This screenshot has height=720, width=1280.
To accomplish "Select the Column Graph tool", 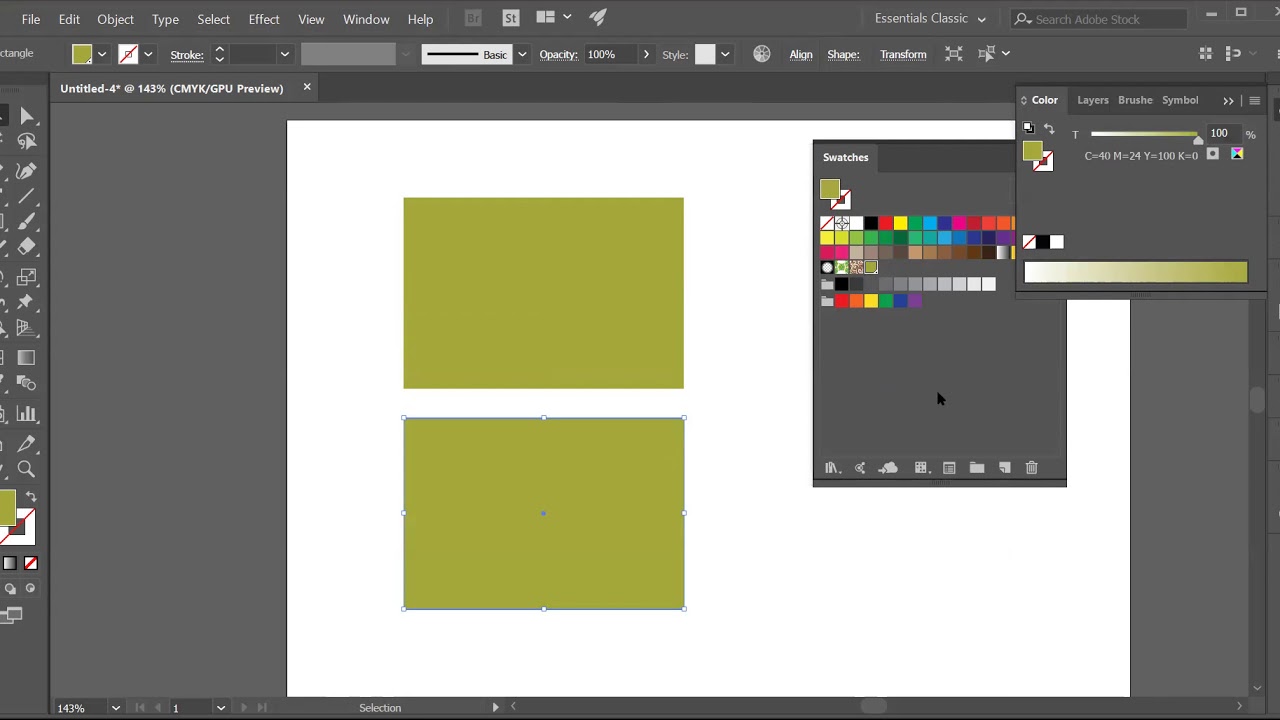I will point(27,414).
